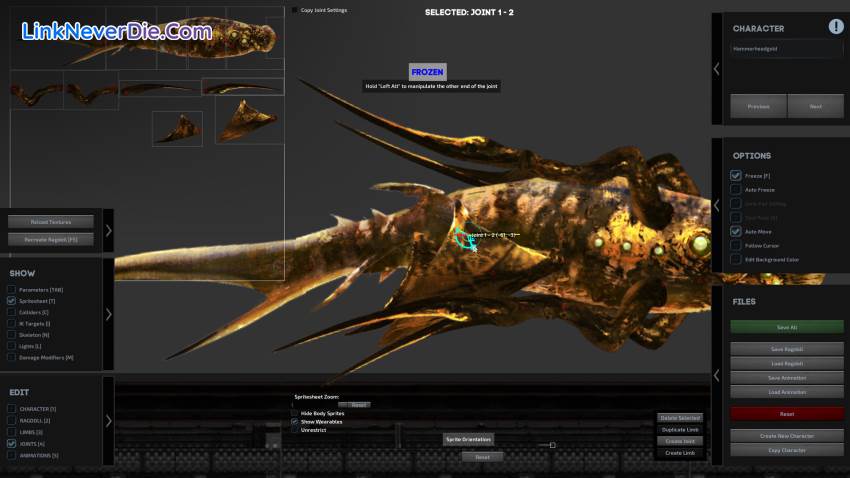This screenshot has width=850, height=478.
Task: Enable Edit Background Color checkbox
Action: [x=736, y=260]
